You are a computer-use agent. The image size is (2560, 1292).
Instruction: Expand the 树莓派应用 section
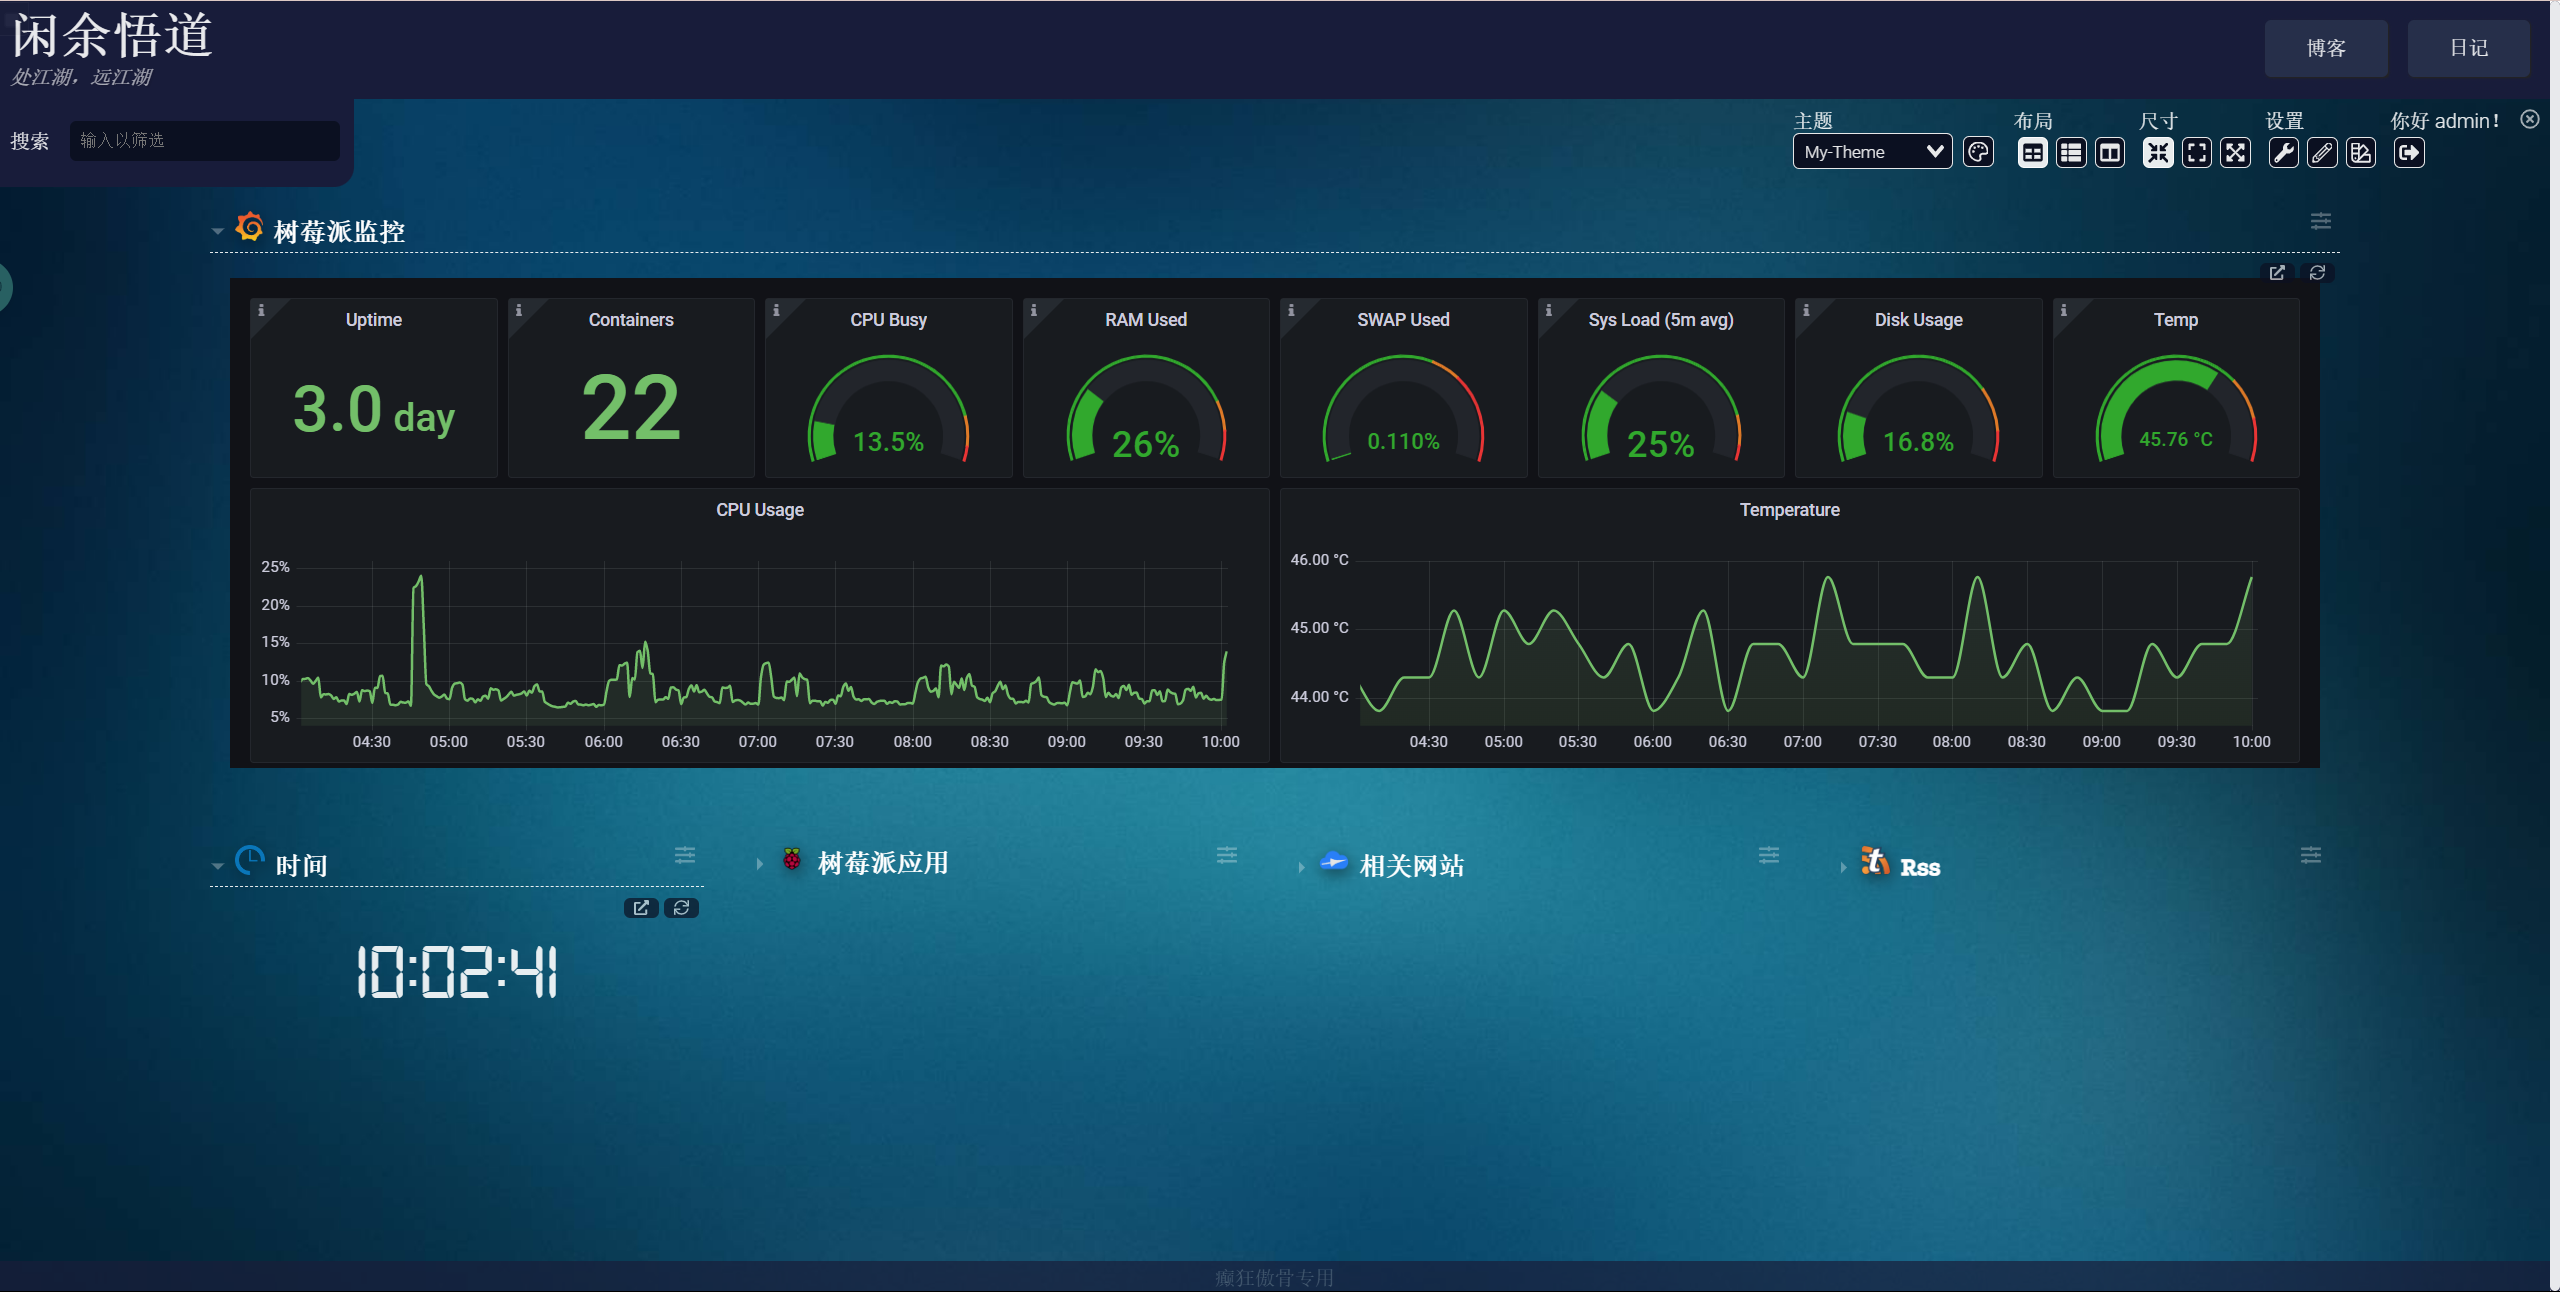coord(760,864)
